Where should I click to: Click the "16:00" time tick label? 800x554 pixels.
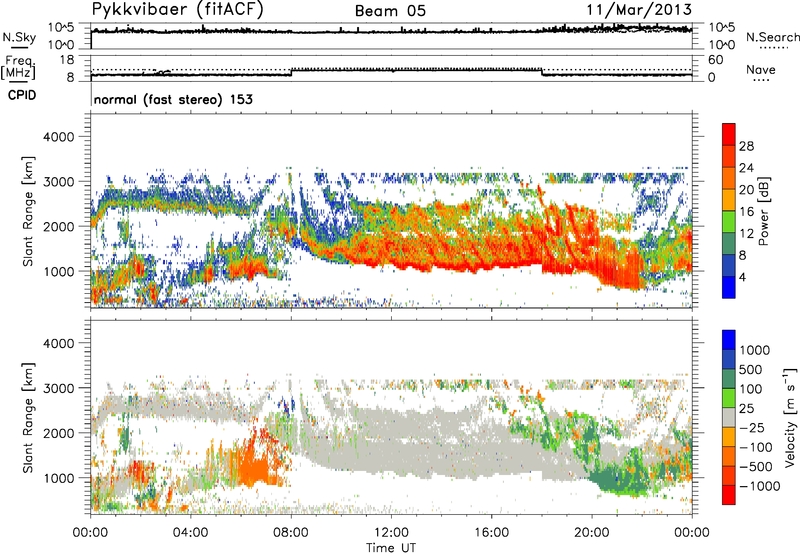(491, 533)
